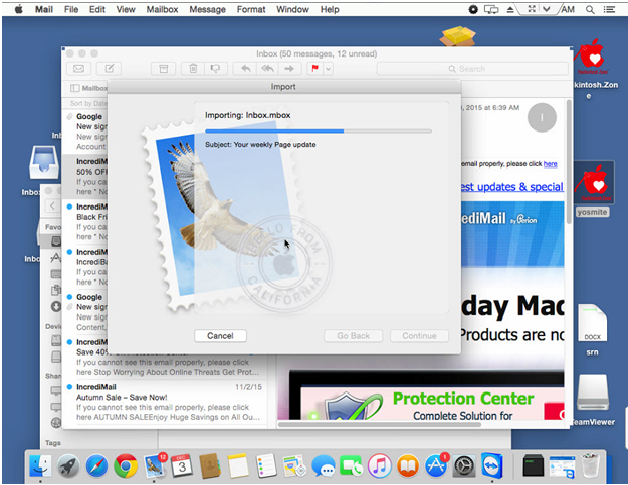Open the Apple menu
Viewport: 628px width, 485px height.
[x=18, y=9]
